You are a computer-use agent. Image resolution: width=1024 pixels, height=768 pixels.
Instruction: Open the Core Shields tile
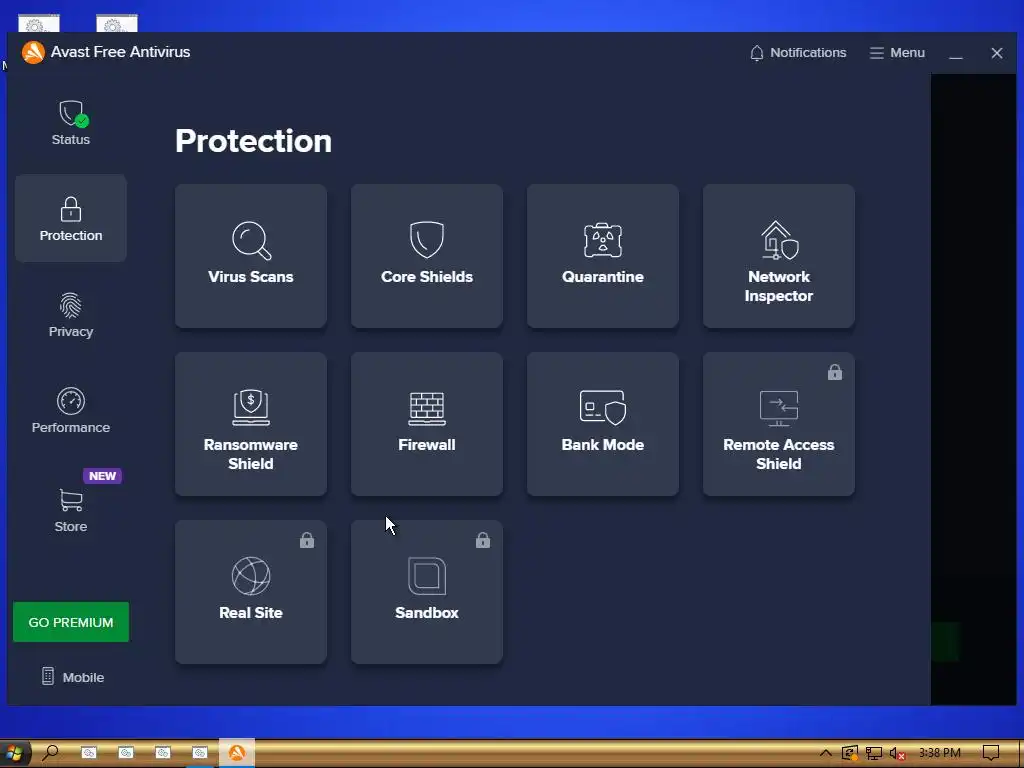[x=426, y=256]
